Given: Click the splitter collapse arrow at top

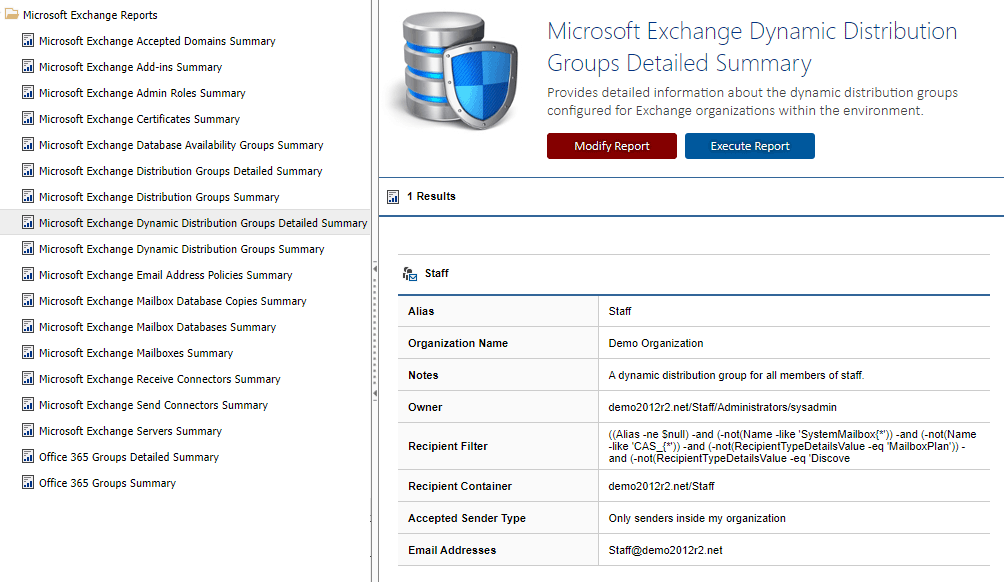Looking at the screenshot, I should [375, 269].
